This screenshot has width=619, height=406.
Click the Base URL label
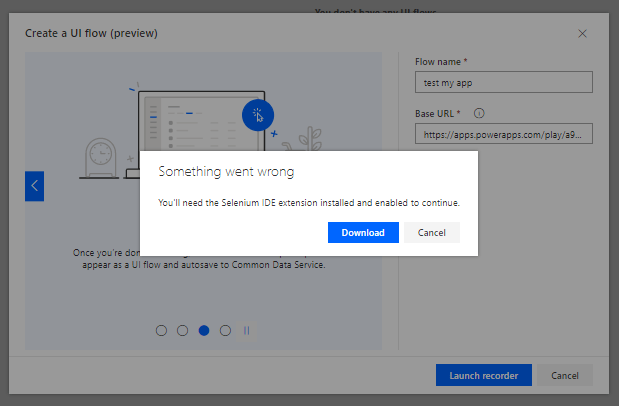[437, 114]
